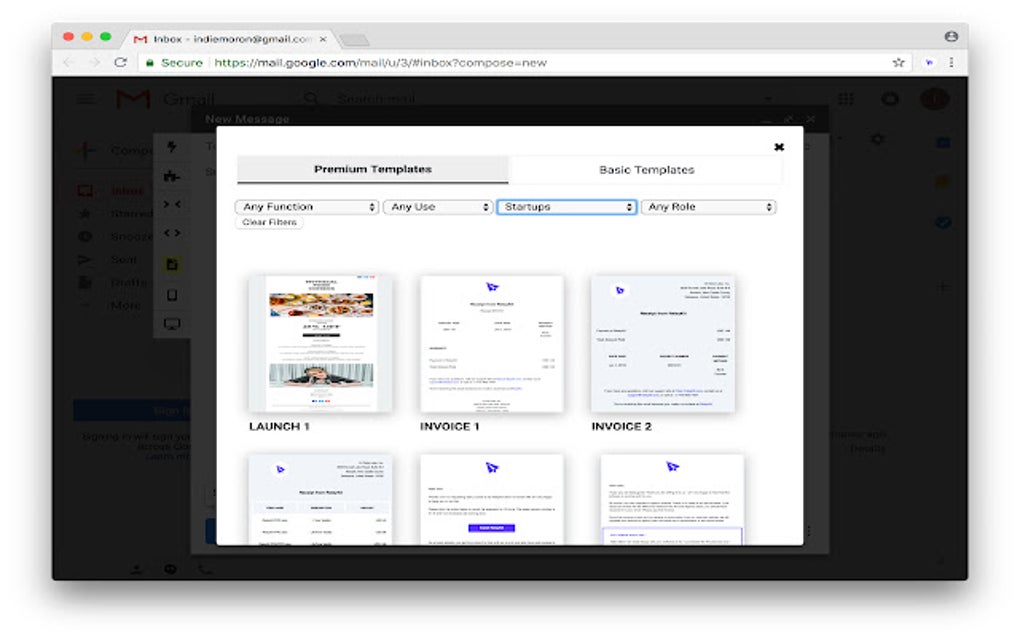This screenshot has width=1020, height=638.
Task: Select the Invoice 2 template thumbnail
Action: tap(663, 343)
